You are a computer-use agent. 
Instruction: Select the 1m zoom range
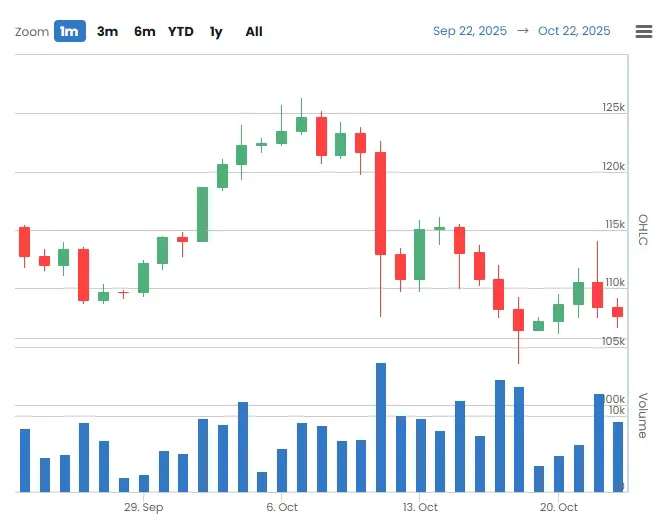click(x=69, y=31)
